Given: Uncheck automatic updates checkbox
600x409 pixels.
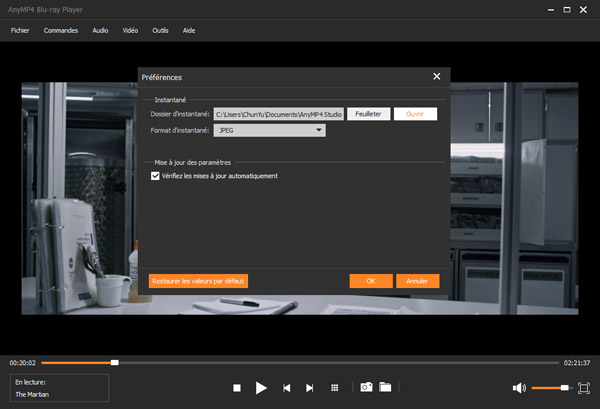Looking at the screenshot, I should (x=155, y=176).
